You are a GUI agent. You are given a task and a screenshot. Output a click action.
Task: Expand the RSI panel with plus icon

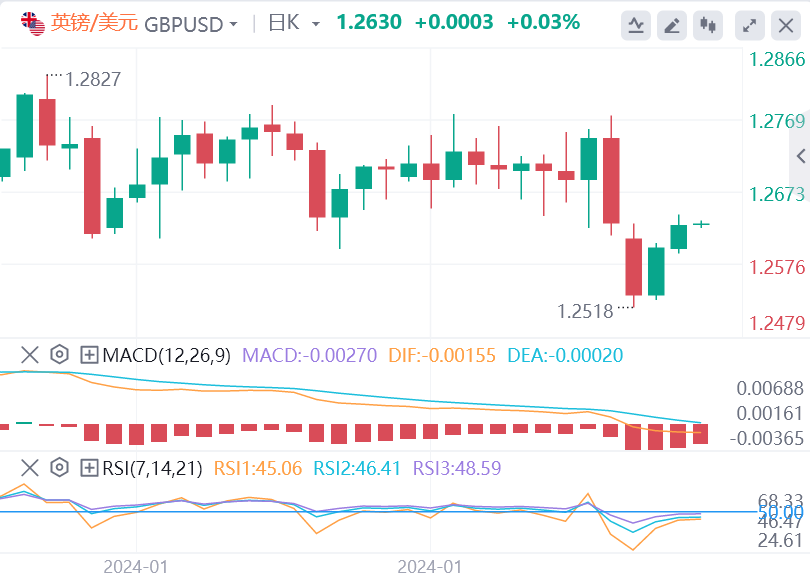(x=89, y=468)
